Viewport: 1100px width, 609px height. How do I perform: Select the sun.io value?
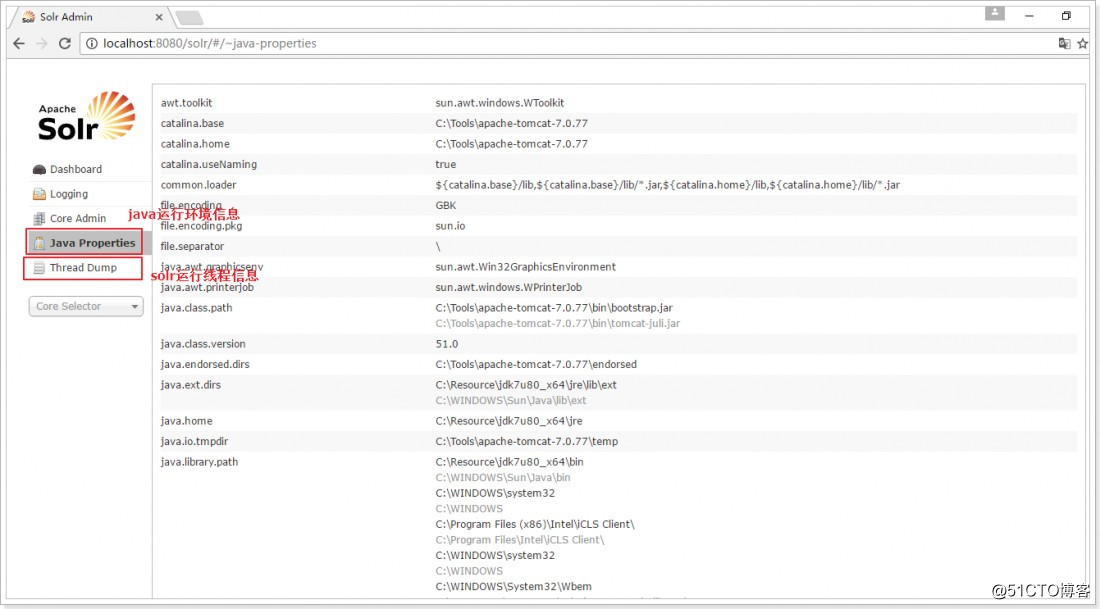(450, 226)
